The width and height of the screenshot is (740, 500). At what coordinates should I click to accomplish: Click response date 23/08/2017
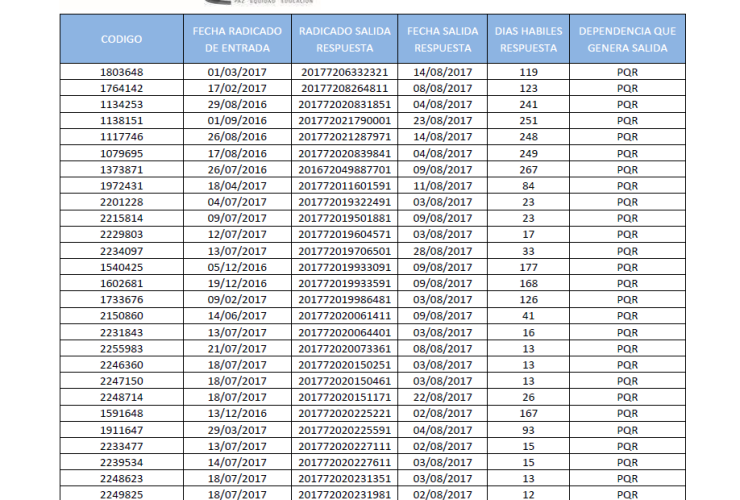tap(442, 120)
